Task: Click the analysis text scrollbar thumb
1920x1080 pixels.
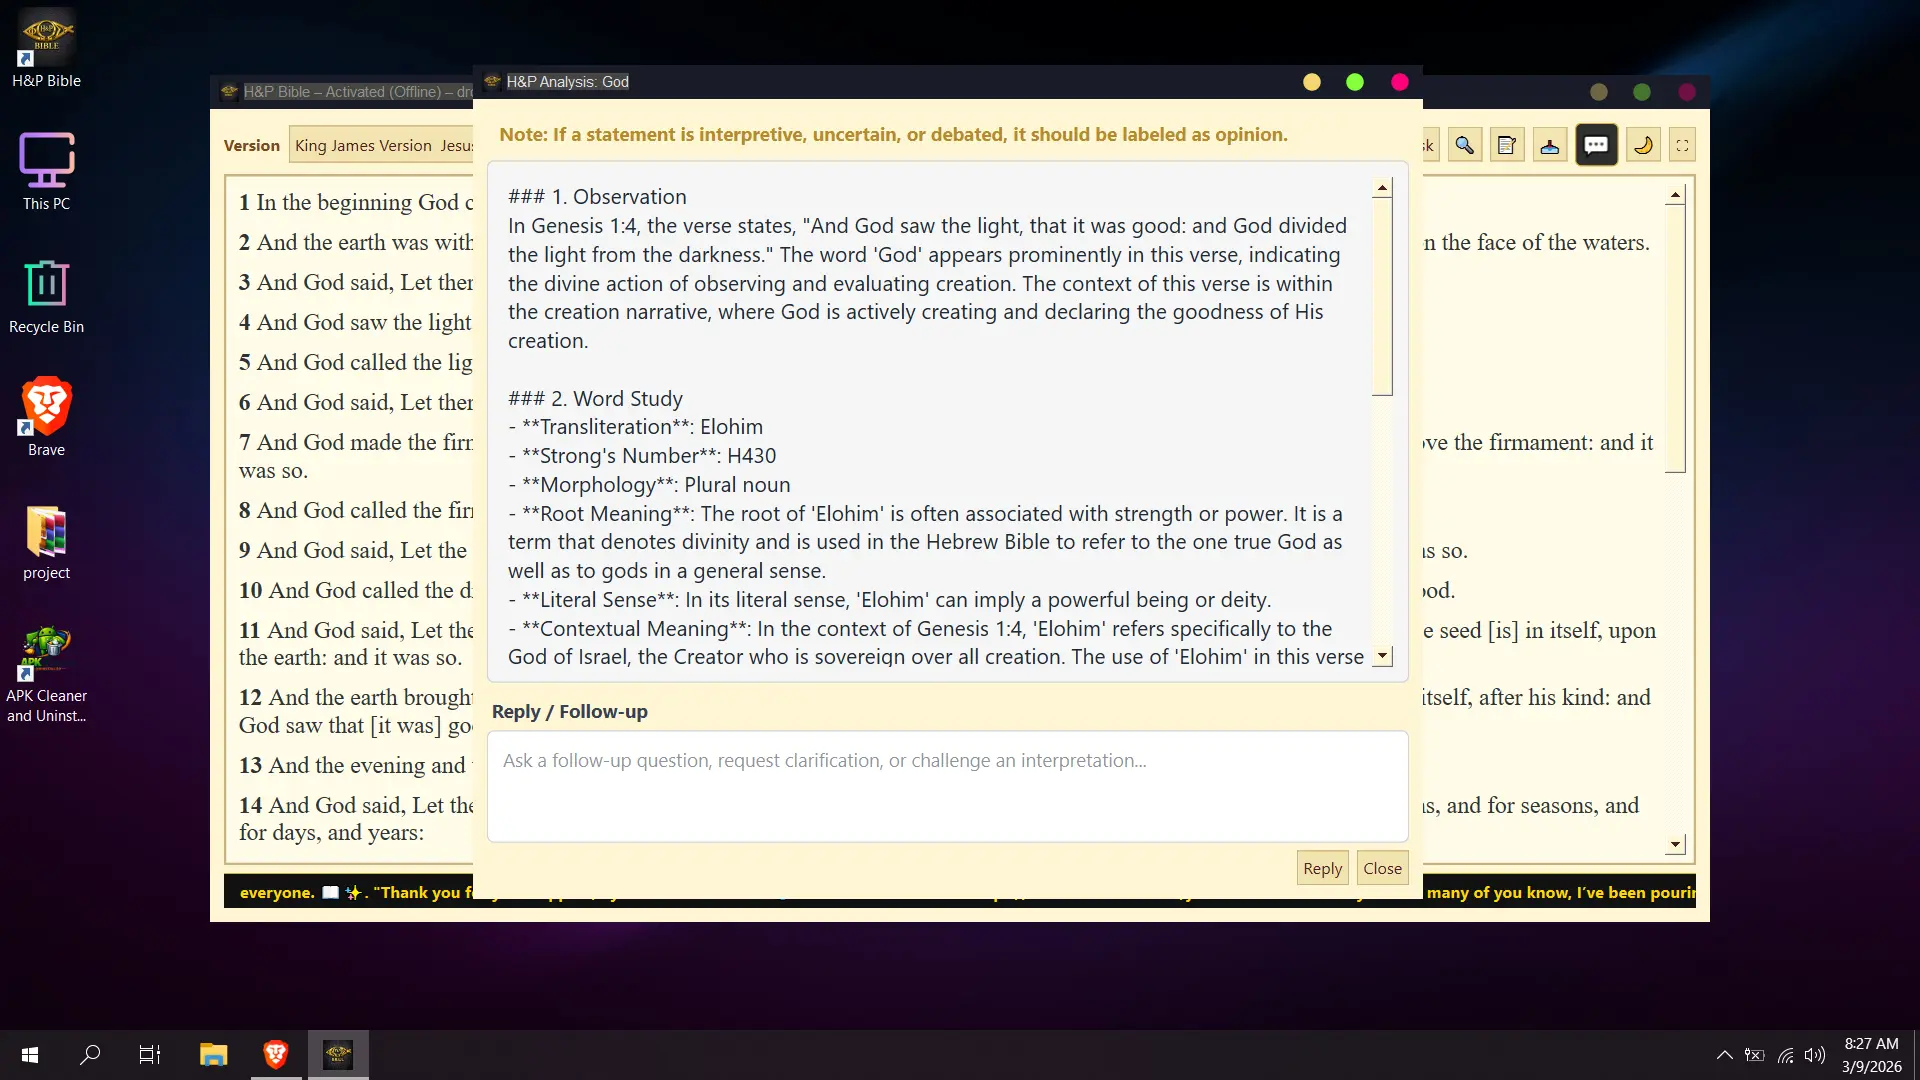Action: pyautogui.click(x=1382, y=297)
